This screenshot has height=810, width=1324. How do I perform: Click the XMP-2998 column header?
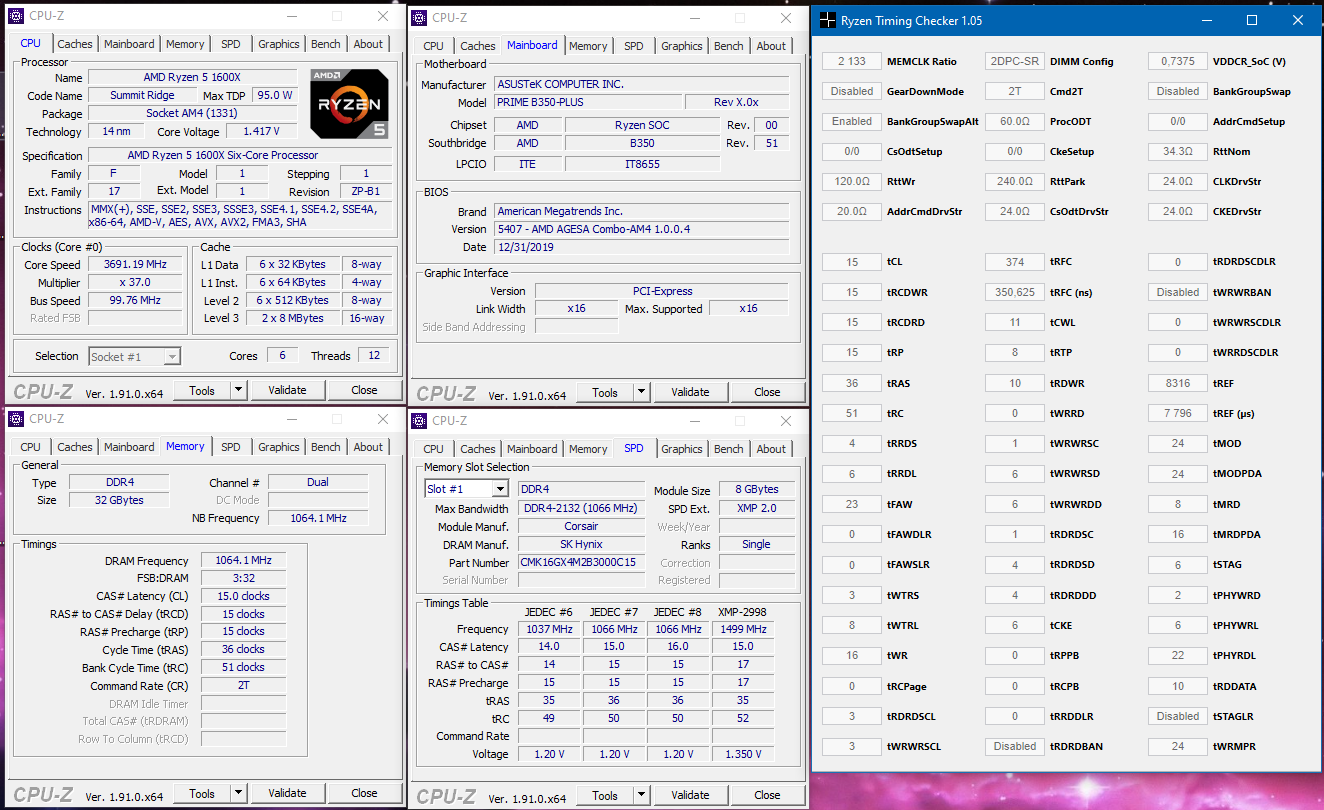click(x=742, y=611)
